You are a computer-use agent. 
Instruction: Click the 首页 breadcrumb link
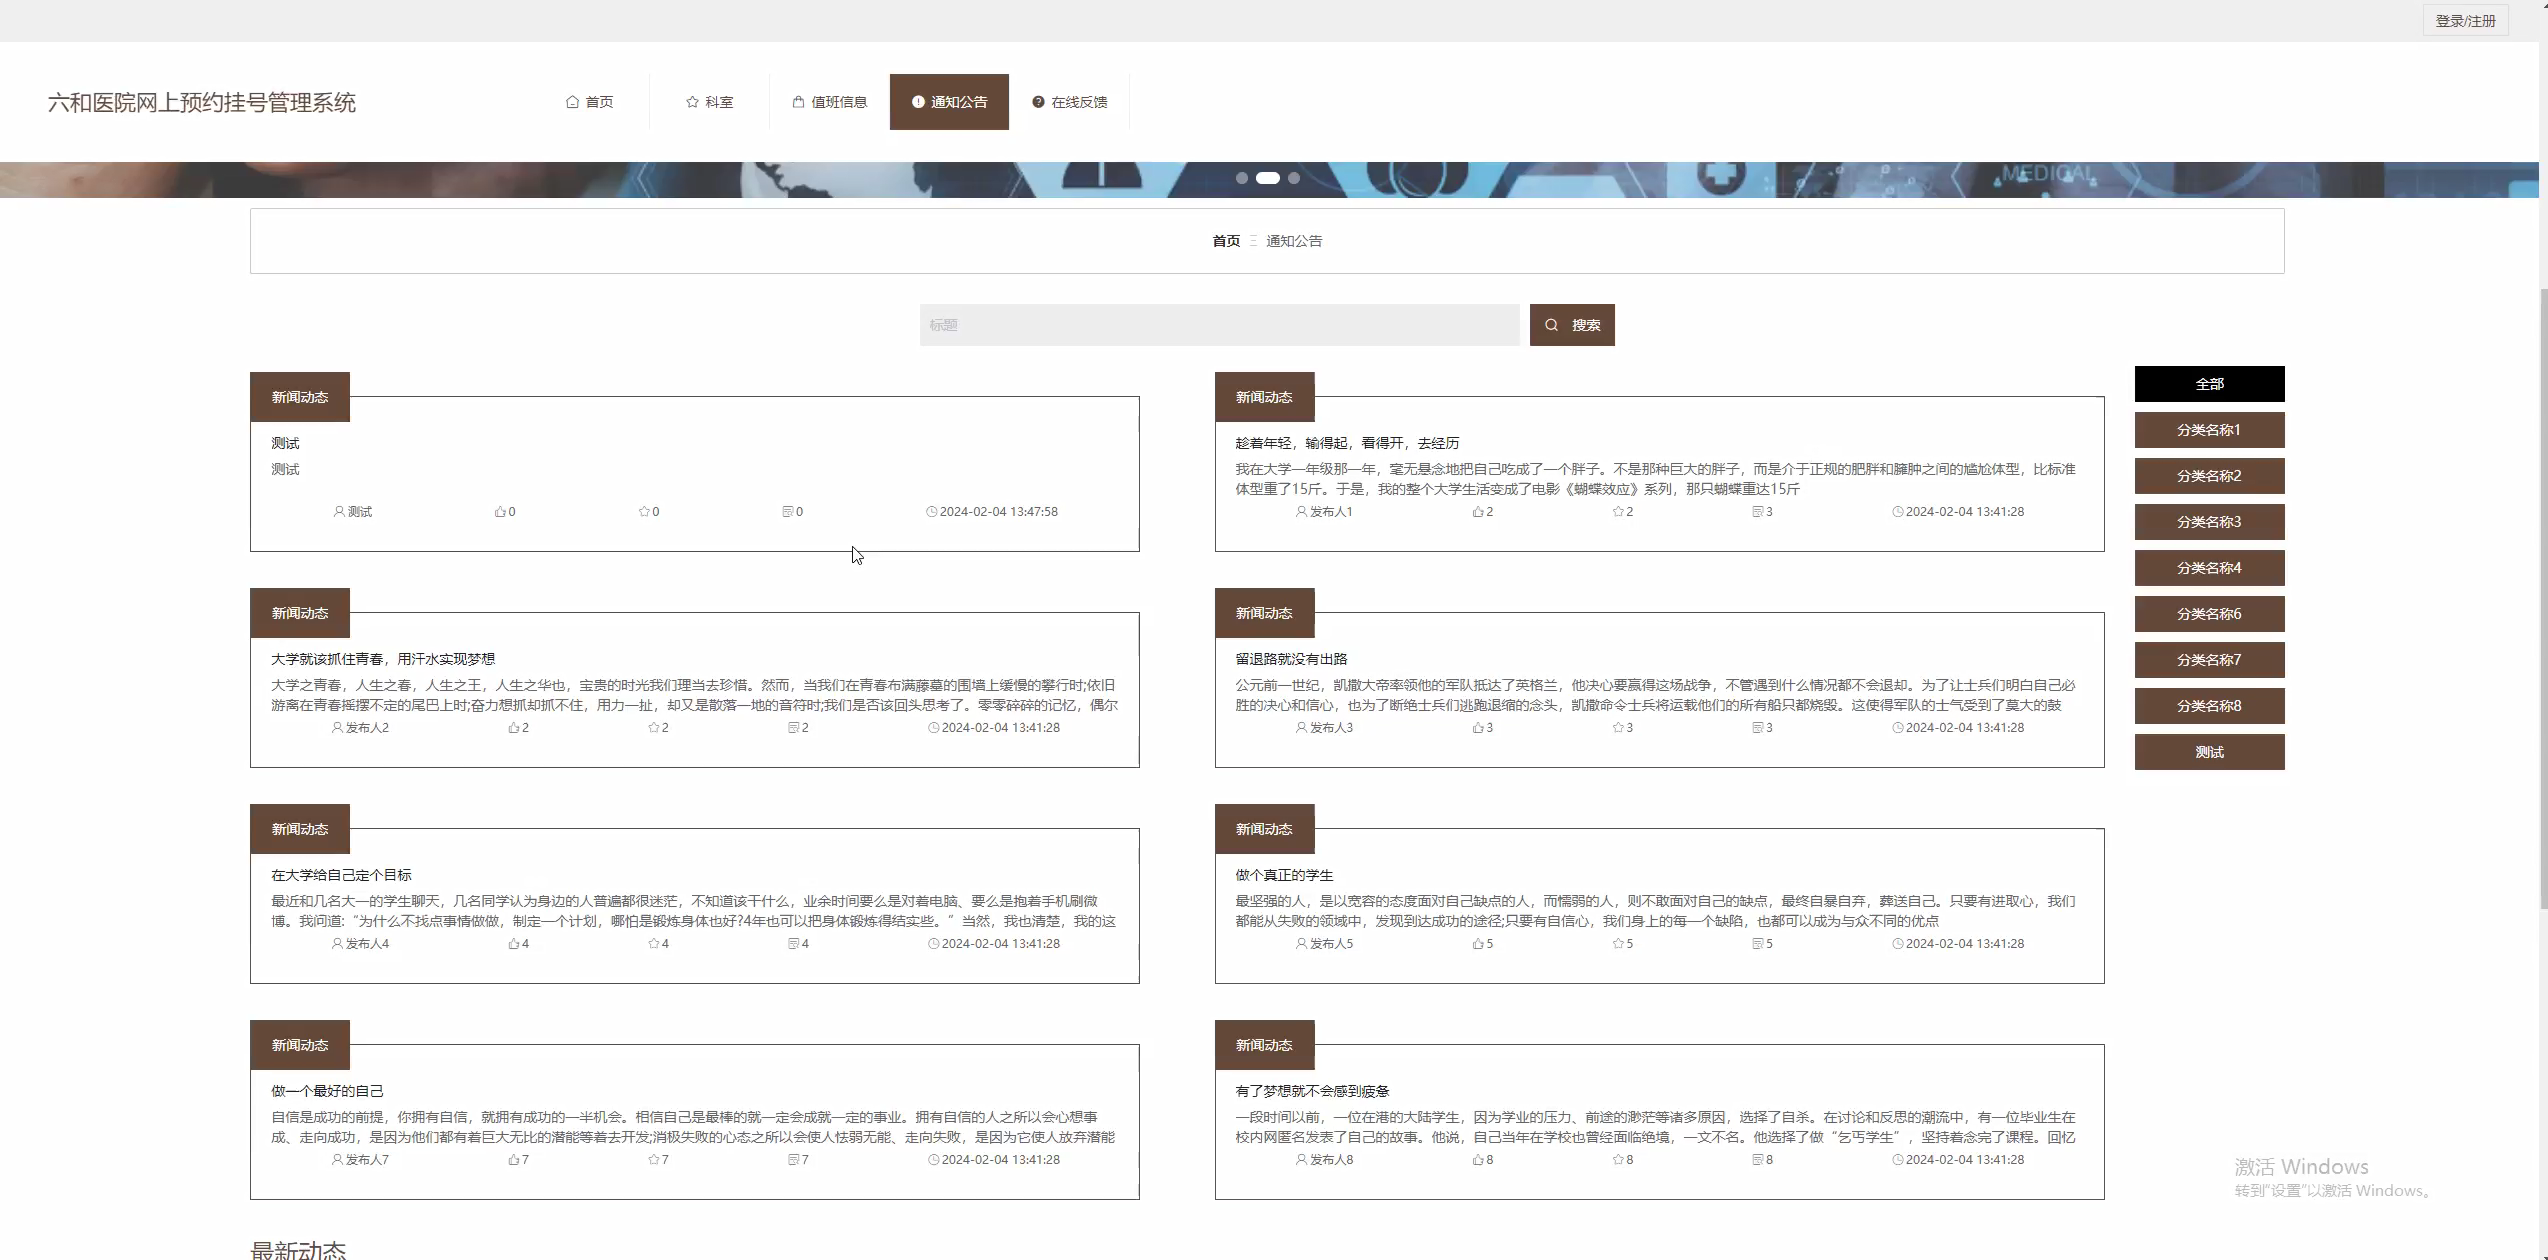pyautogui.click(x=1226, y=241)
